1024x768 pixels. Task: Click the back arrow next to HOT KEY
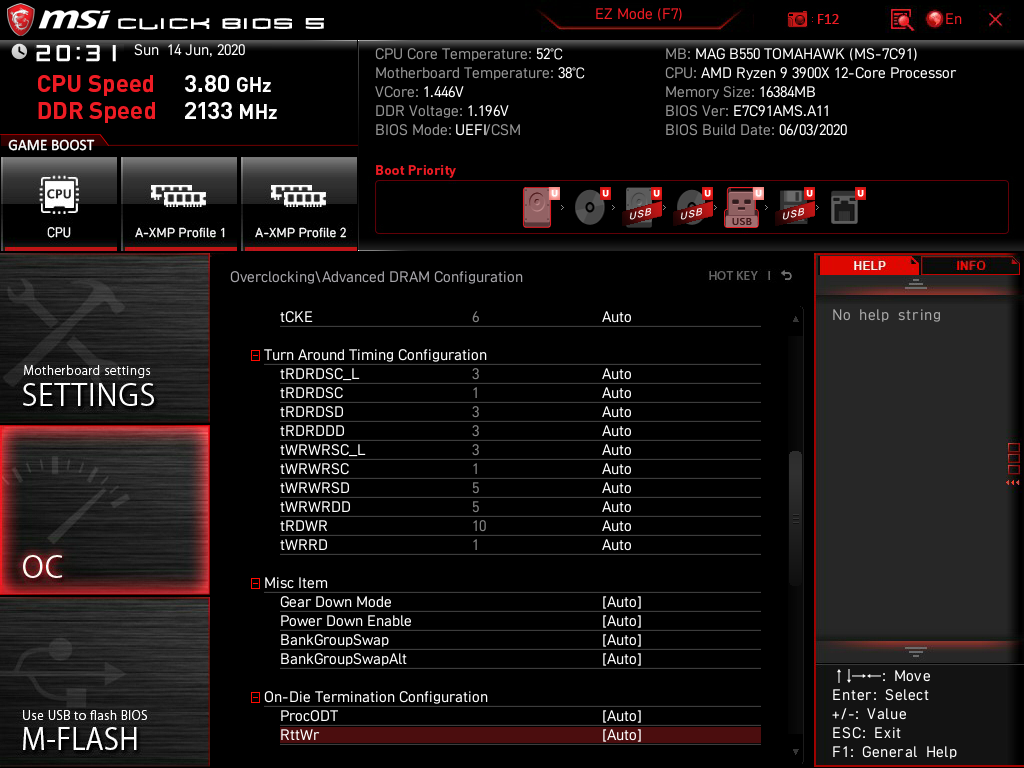tap(787, 276)
